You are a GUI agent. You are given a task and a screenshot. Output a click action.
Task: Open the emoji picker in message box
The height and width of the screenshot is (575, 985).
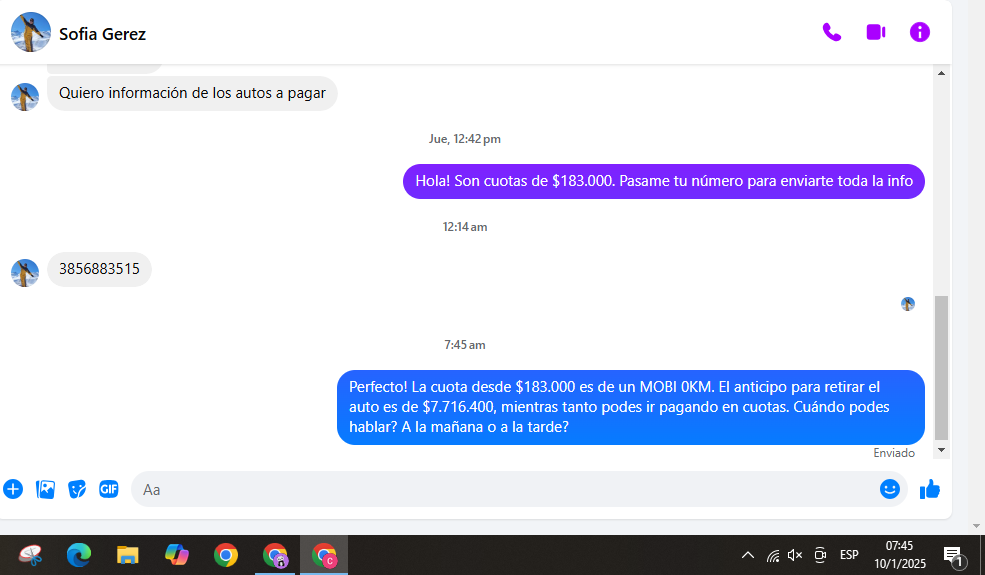[x=889, y=489]
